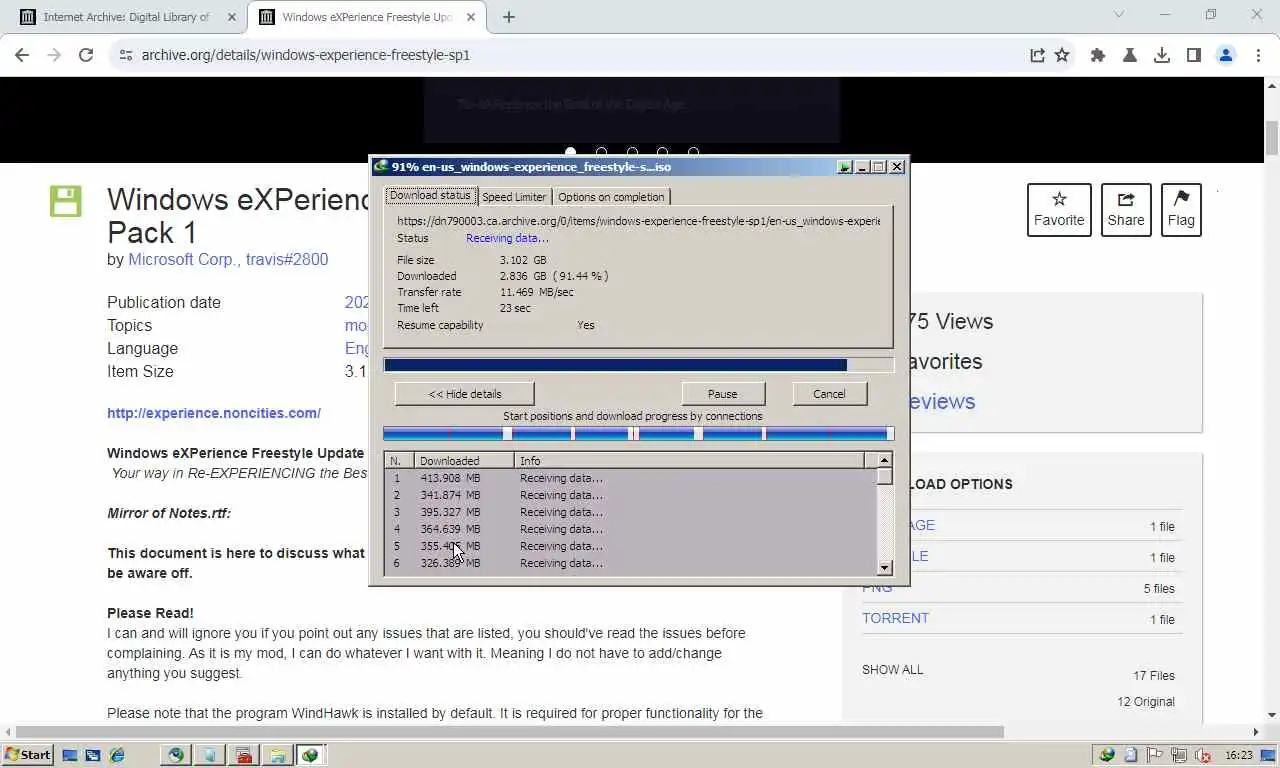Open a new browser tab
Viewport: 1280px width, 768px height.
(x=508, y=17)
